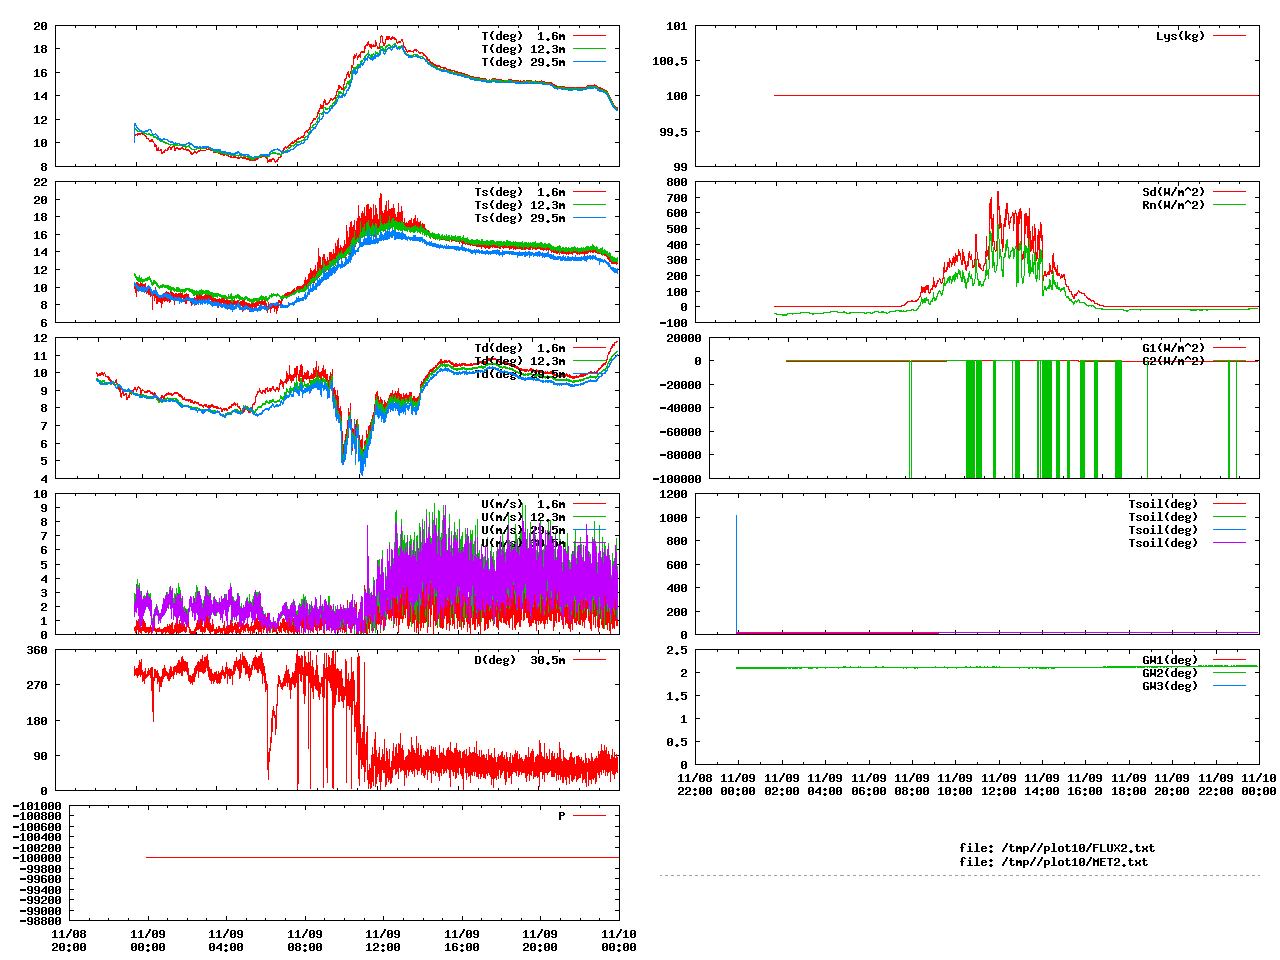Select the 'Sd(W/m^2)' legend label
This screenshot has height=960, width=1280.
1174,192
